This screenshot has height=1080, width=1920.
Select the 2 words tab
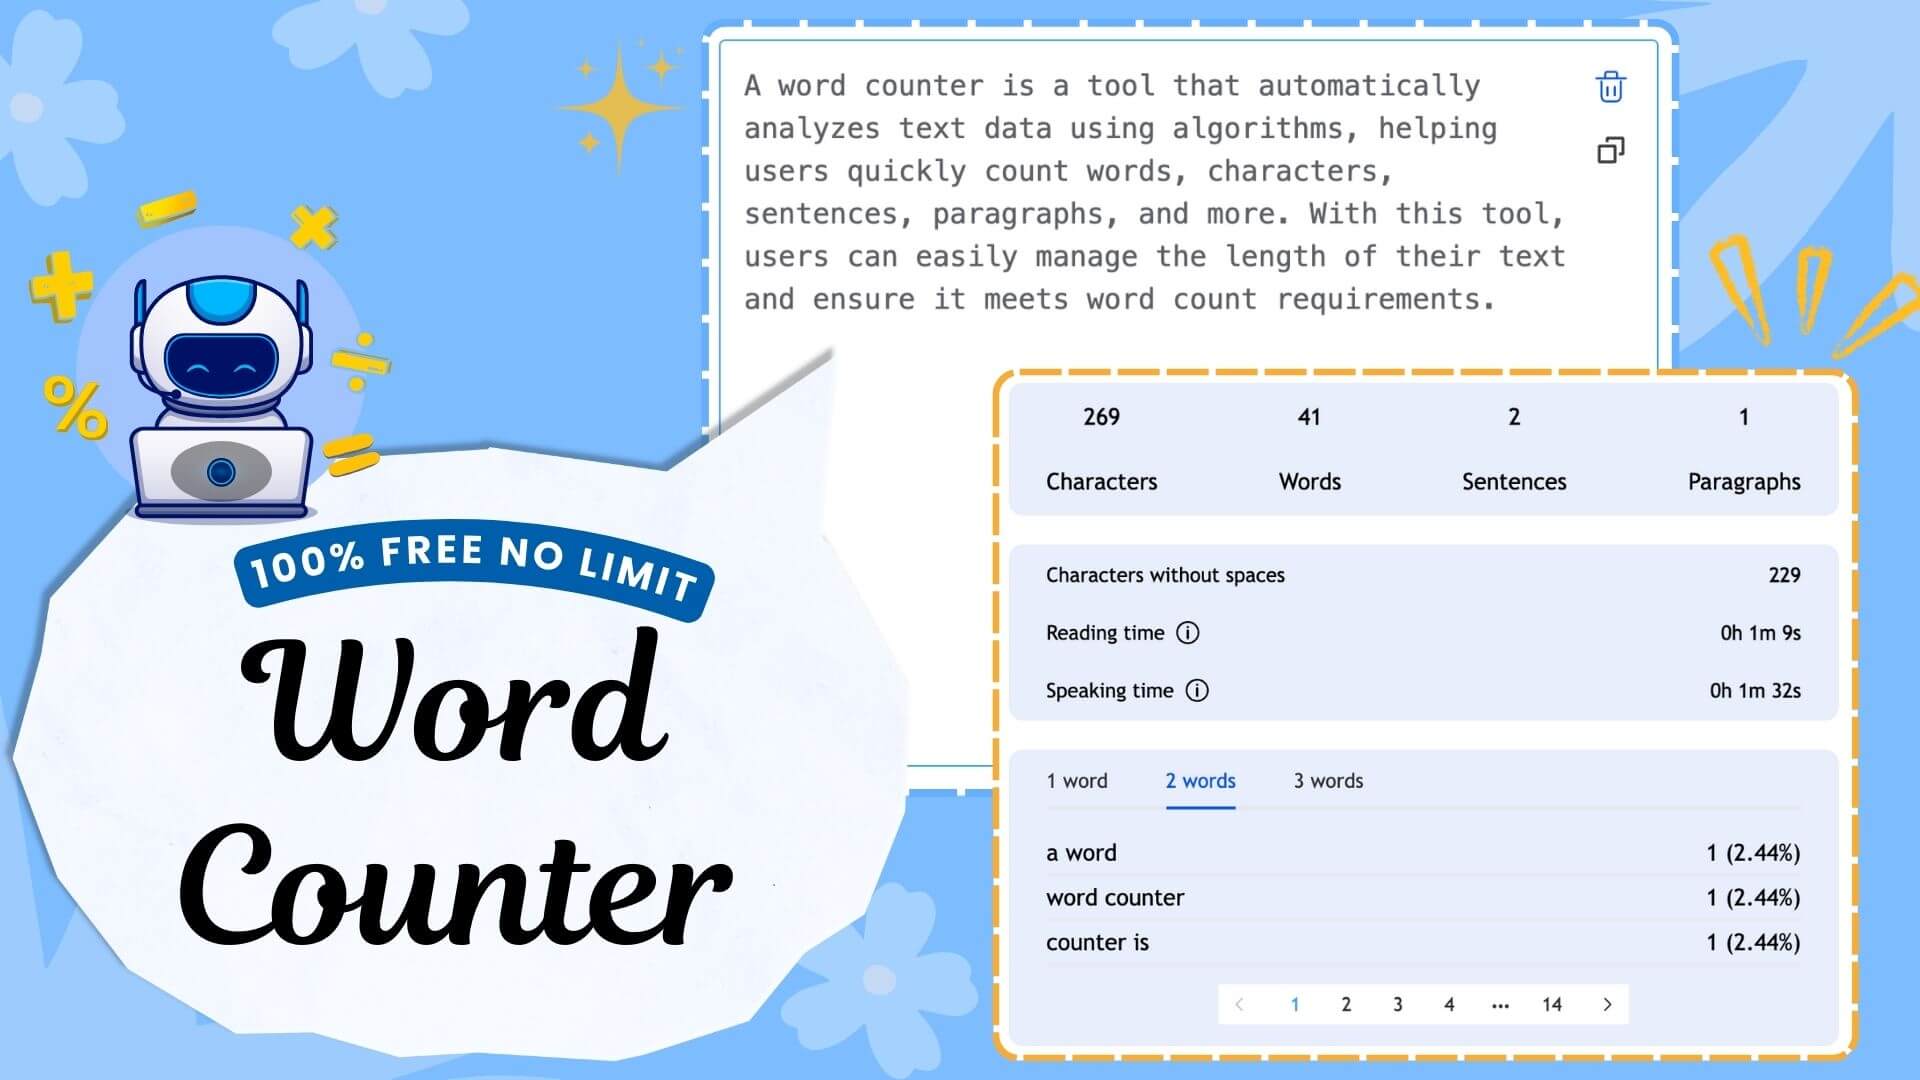click(1200, 781)
